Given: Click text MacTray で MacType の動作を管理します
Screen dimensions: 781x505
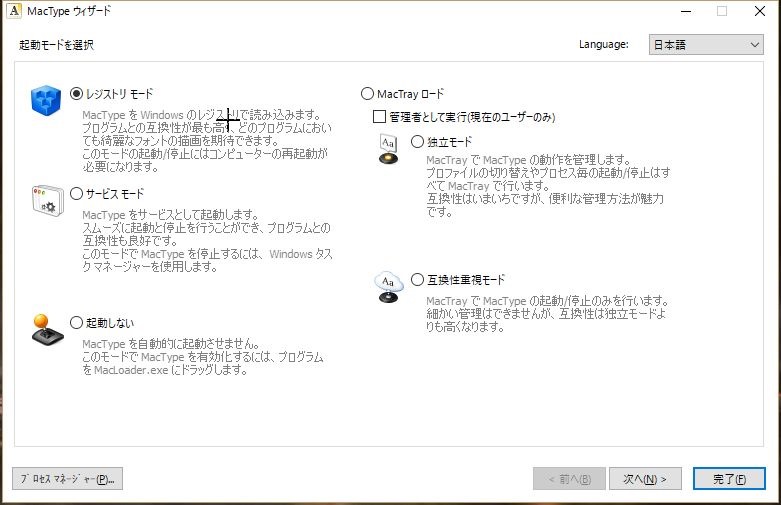Looking at the screenshot, I should click(x=528, y=160).
